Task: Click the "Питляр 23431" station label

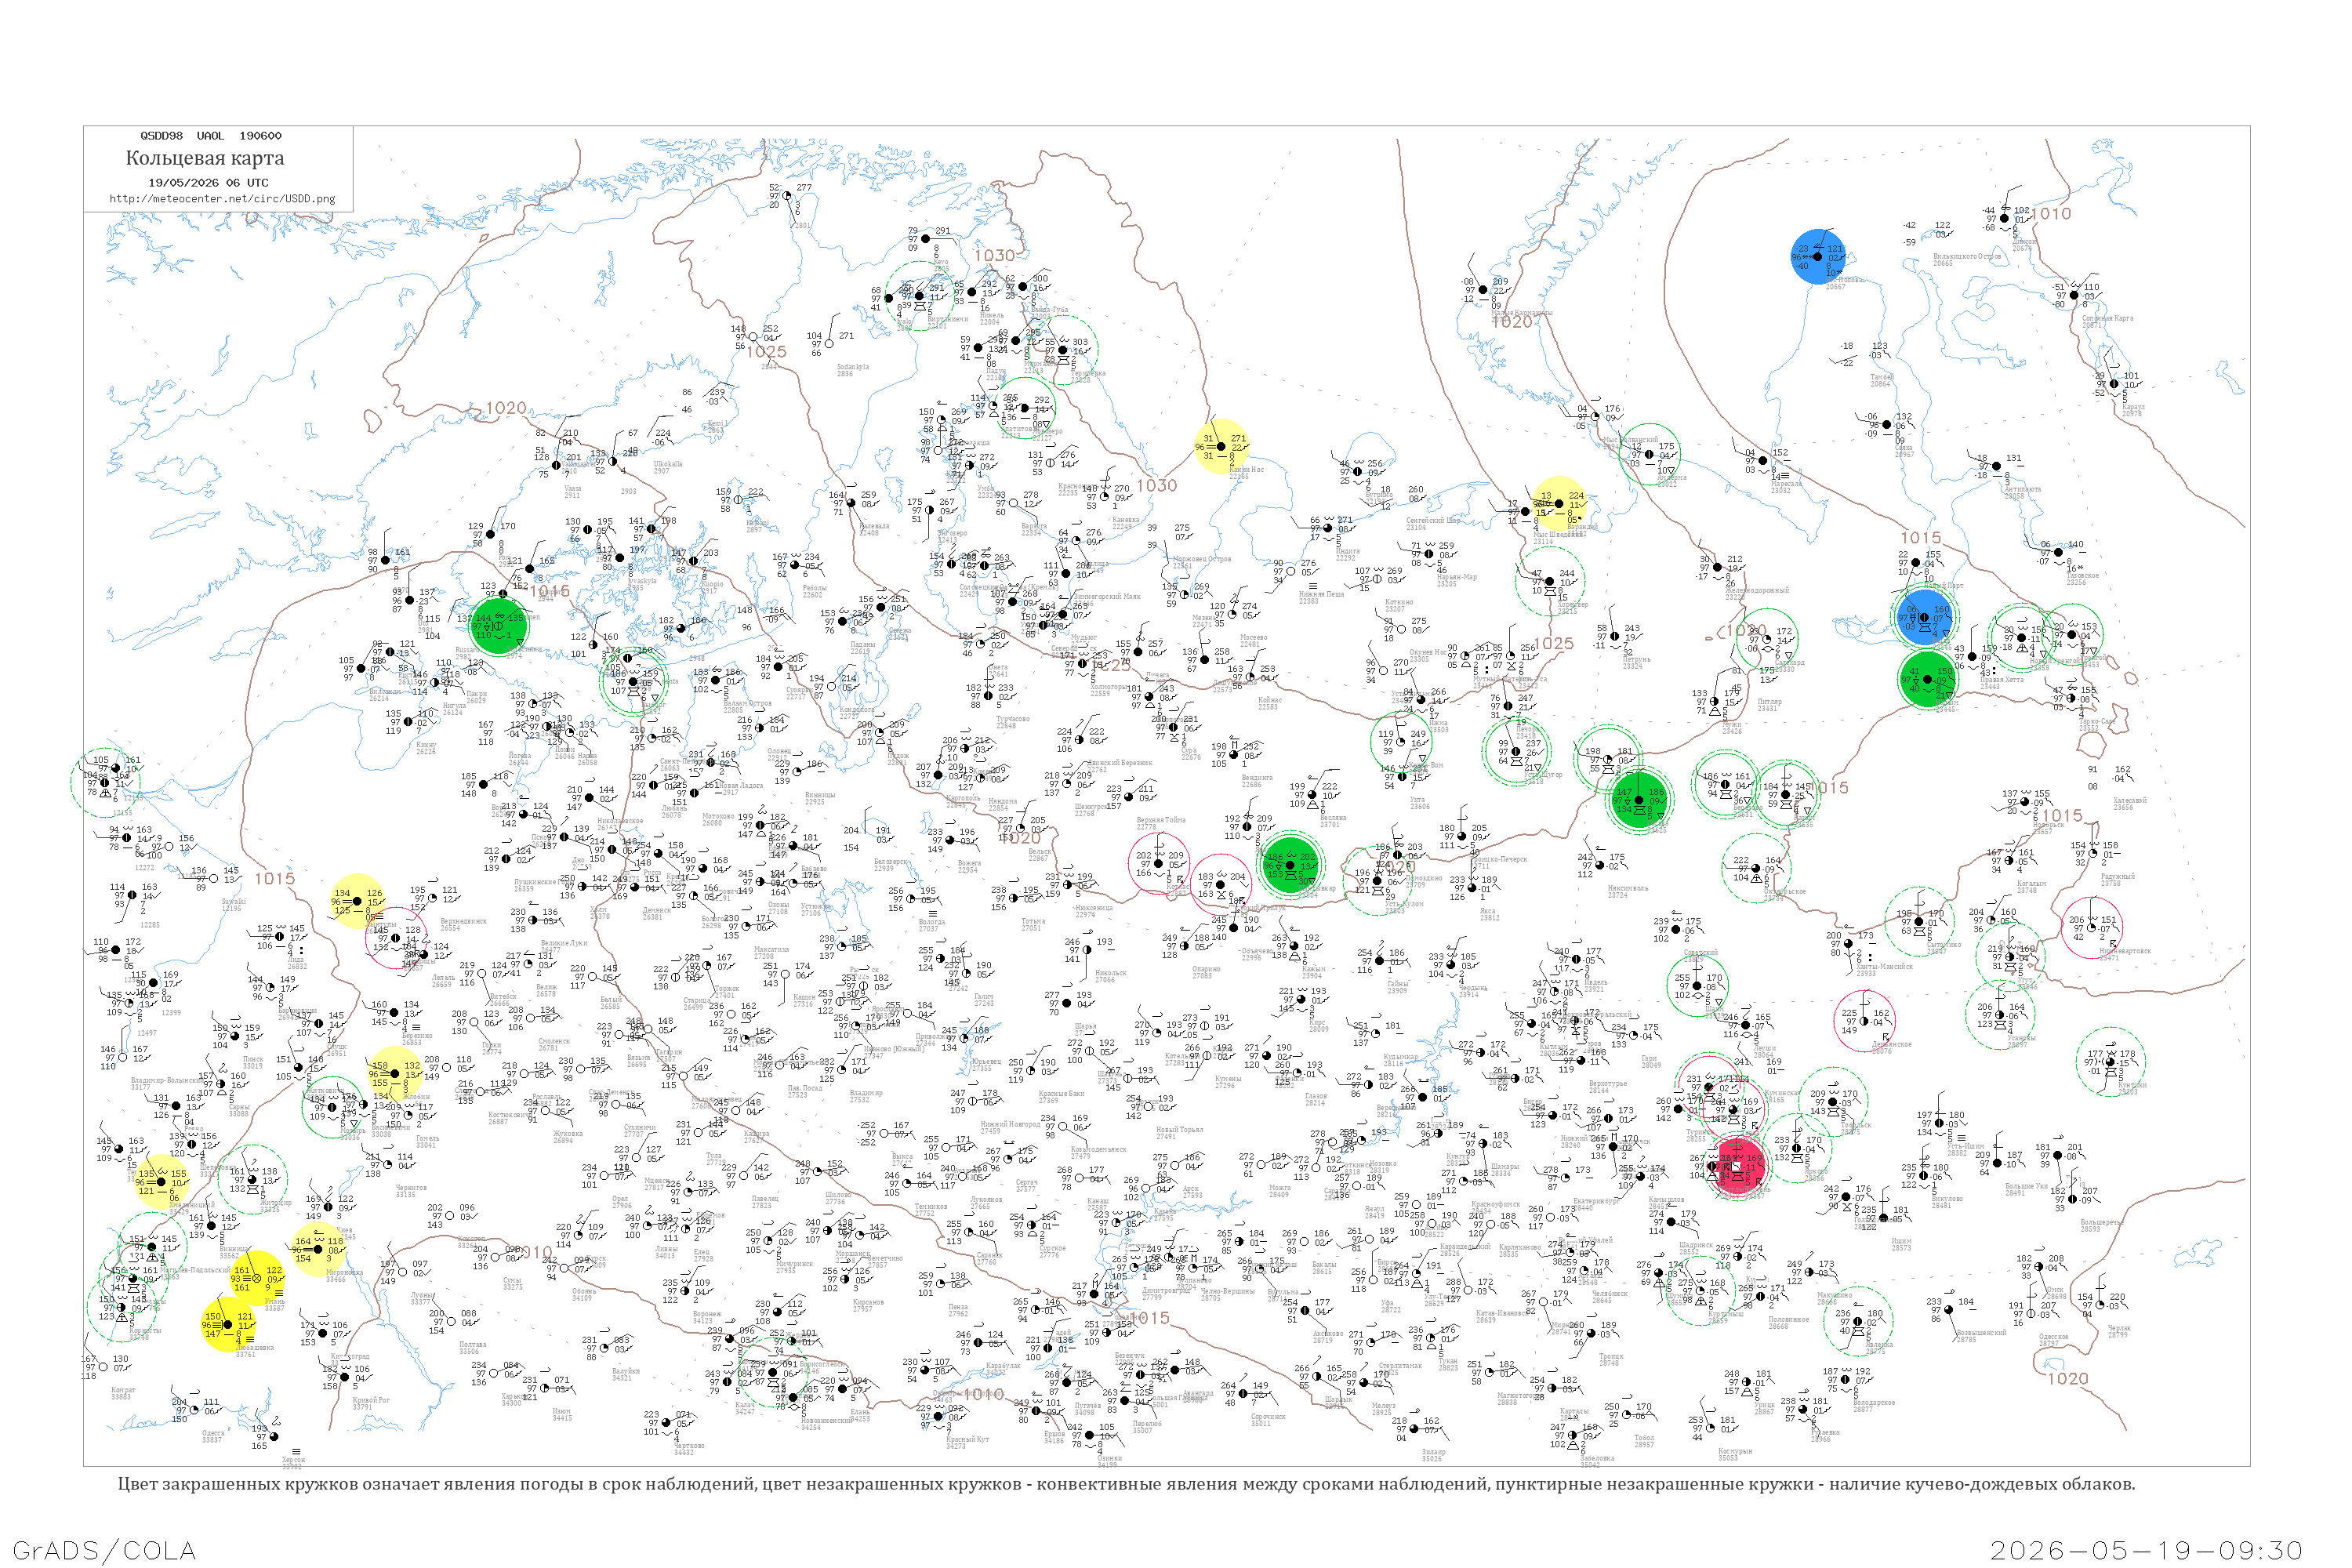Action: [1769, 705]
